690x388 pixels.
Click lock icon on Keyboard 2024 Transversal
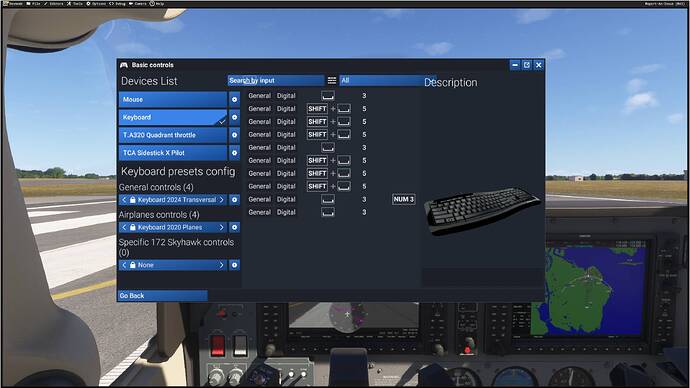(x=132, y=200)
